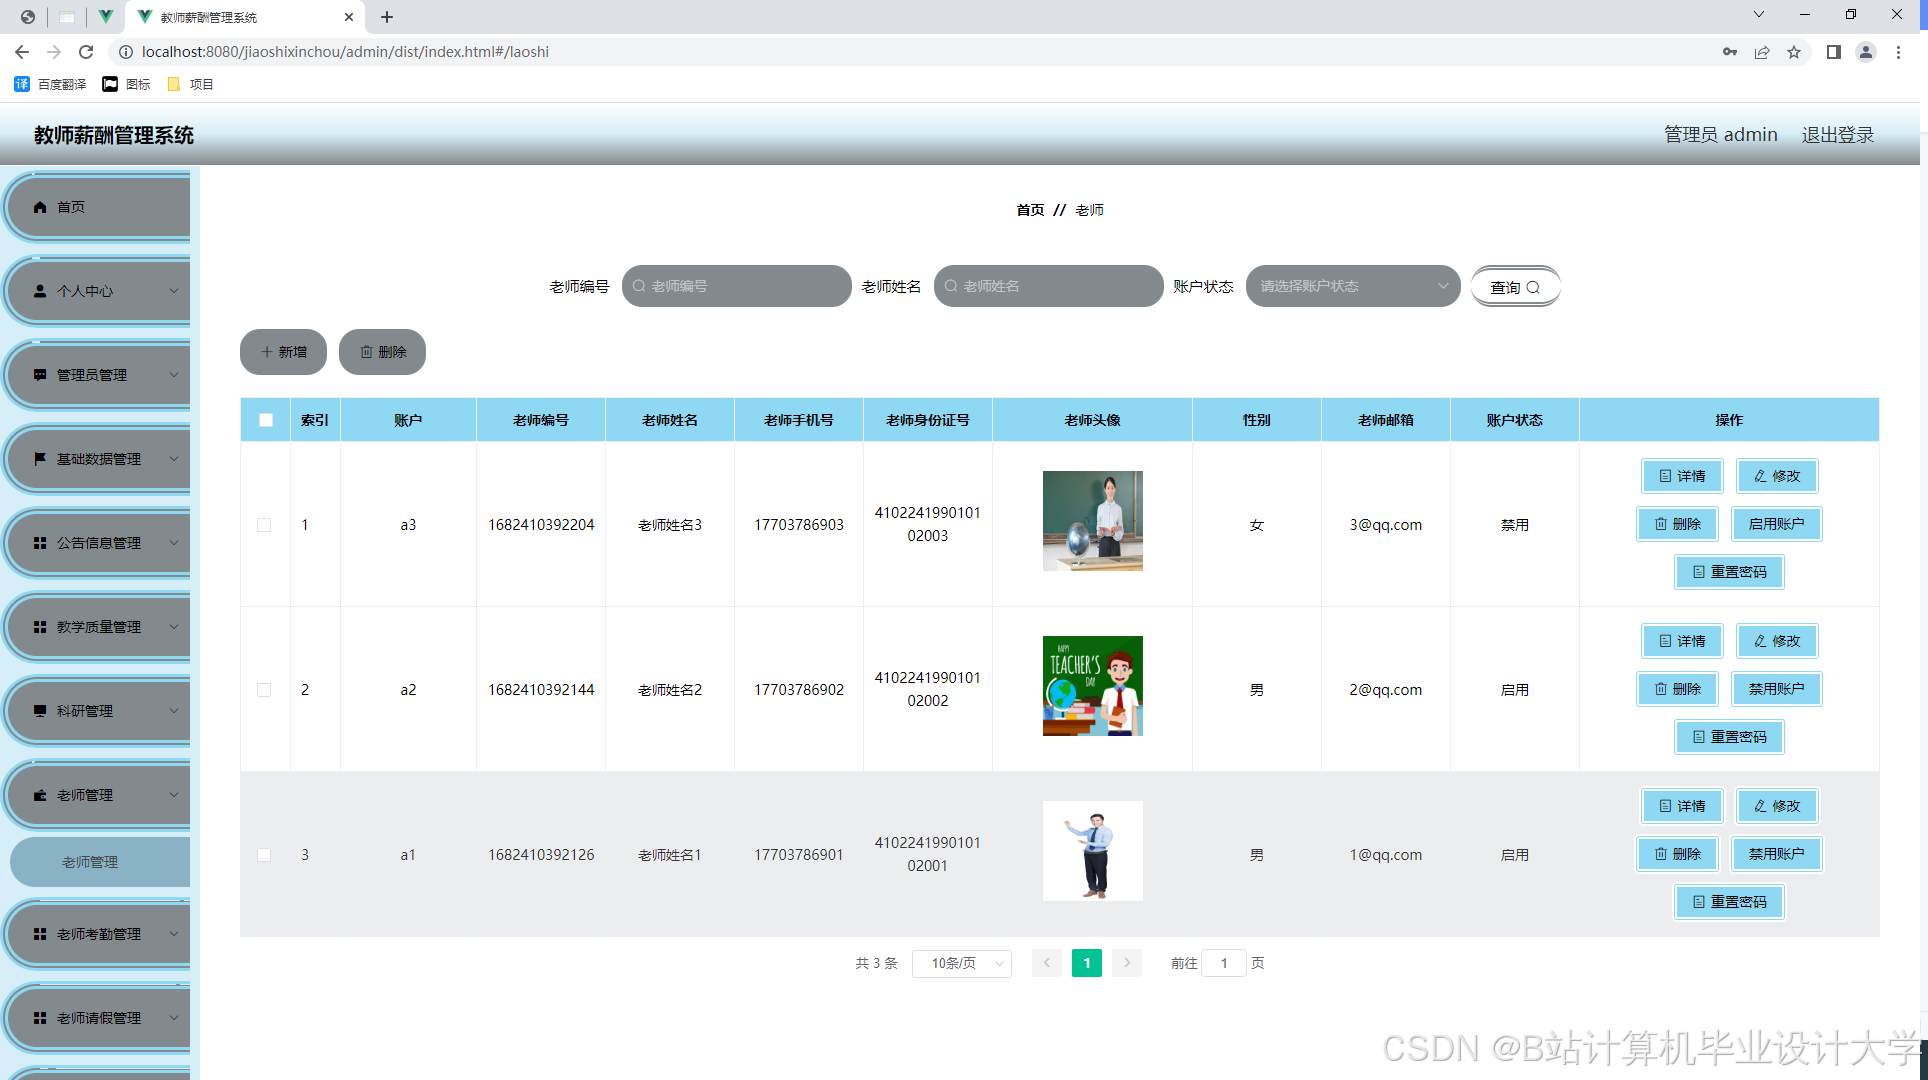Screen dimensions: 1928x1080
Task: Click the trash icon on the top 删除 button
Action: pyautogui.click(x=366, y=352)
